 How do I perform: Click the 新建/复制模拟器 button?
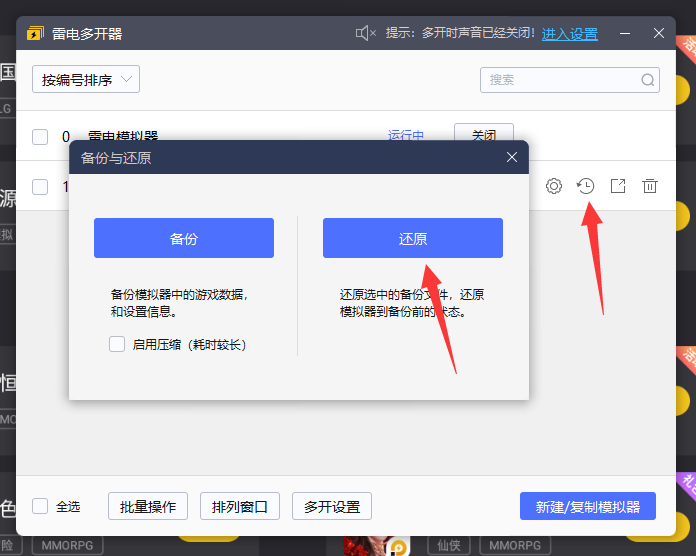[588, 506]
